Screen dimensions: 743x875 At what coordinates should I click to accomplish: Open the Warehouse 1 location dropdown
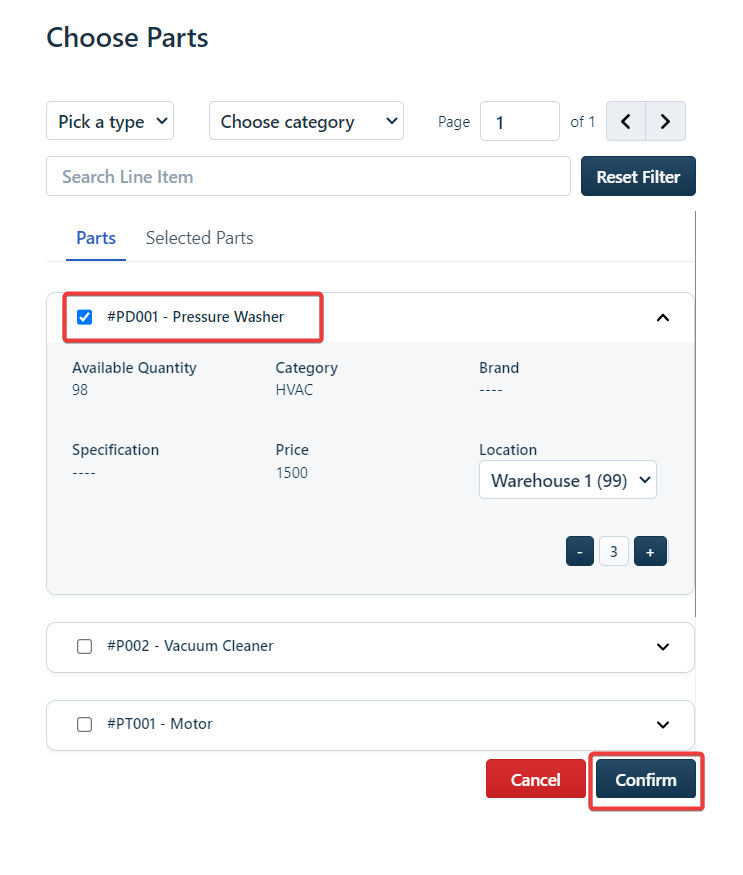568,480
